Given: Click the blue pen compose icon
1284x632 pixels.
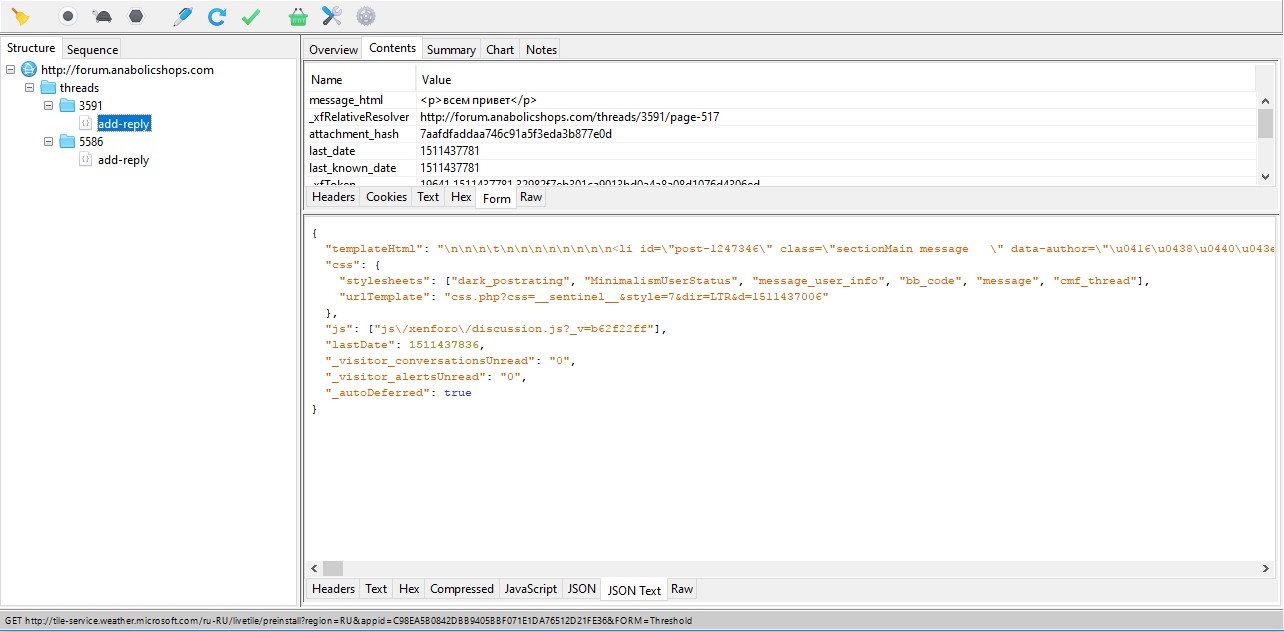Looking at the screenshot, I should pyautogui.click(x=182, y=16).
